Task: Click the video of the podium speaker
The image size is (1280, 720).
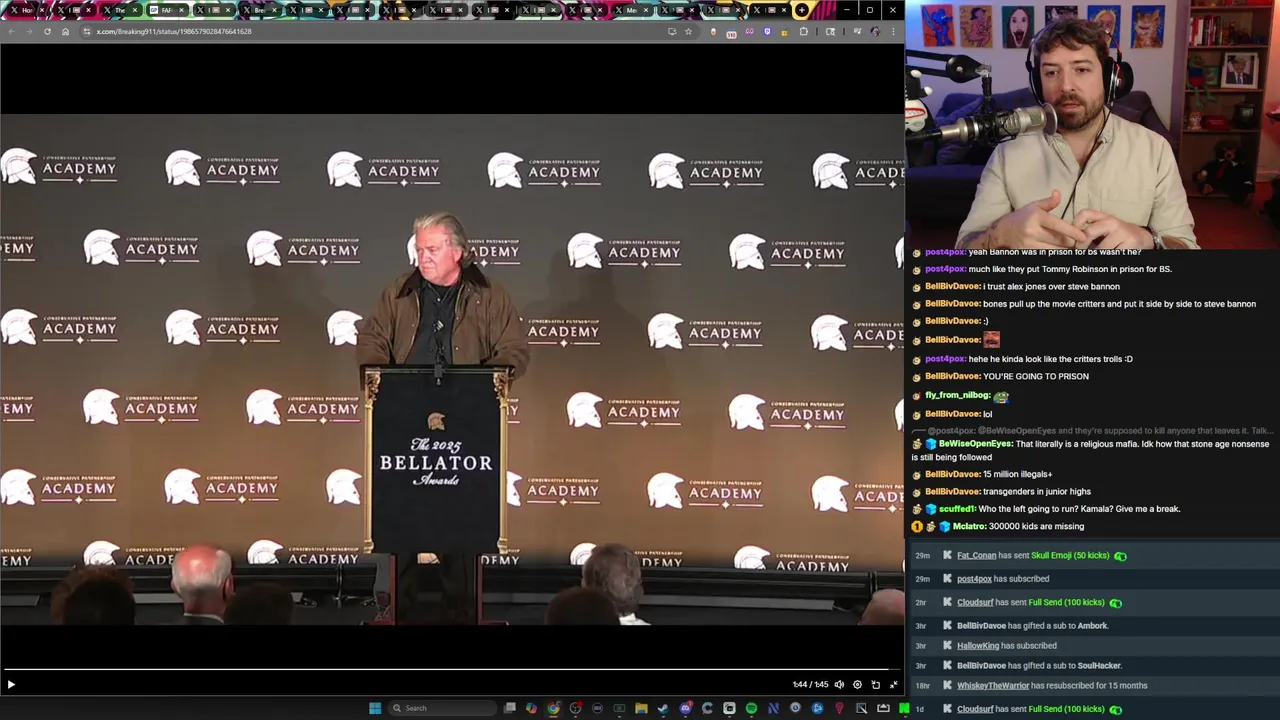Action: [x=452, y=370]
